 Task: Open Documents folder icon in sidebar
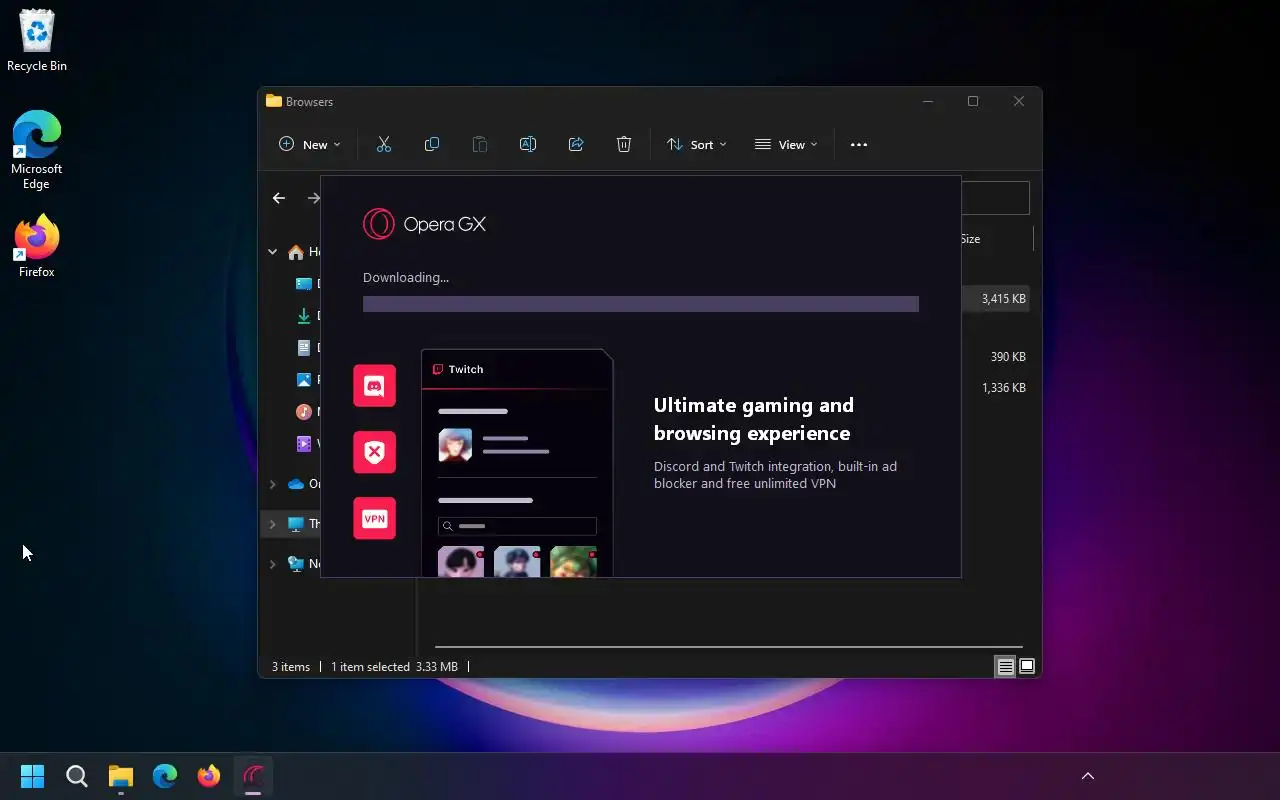click(x=304, y=348)
